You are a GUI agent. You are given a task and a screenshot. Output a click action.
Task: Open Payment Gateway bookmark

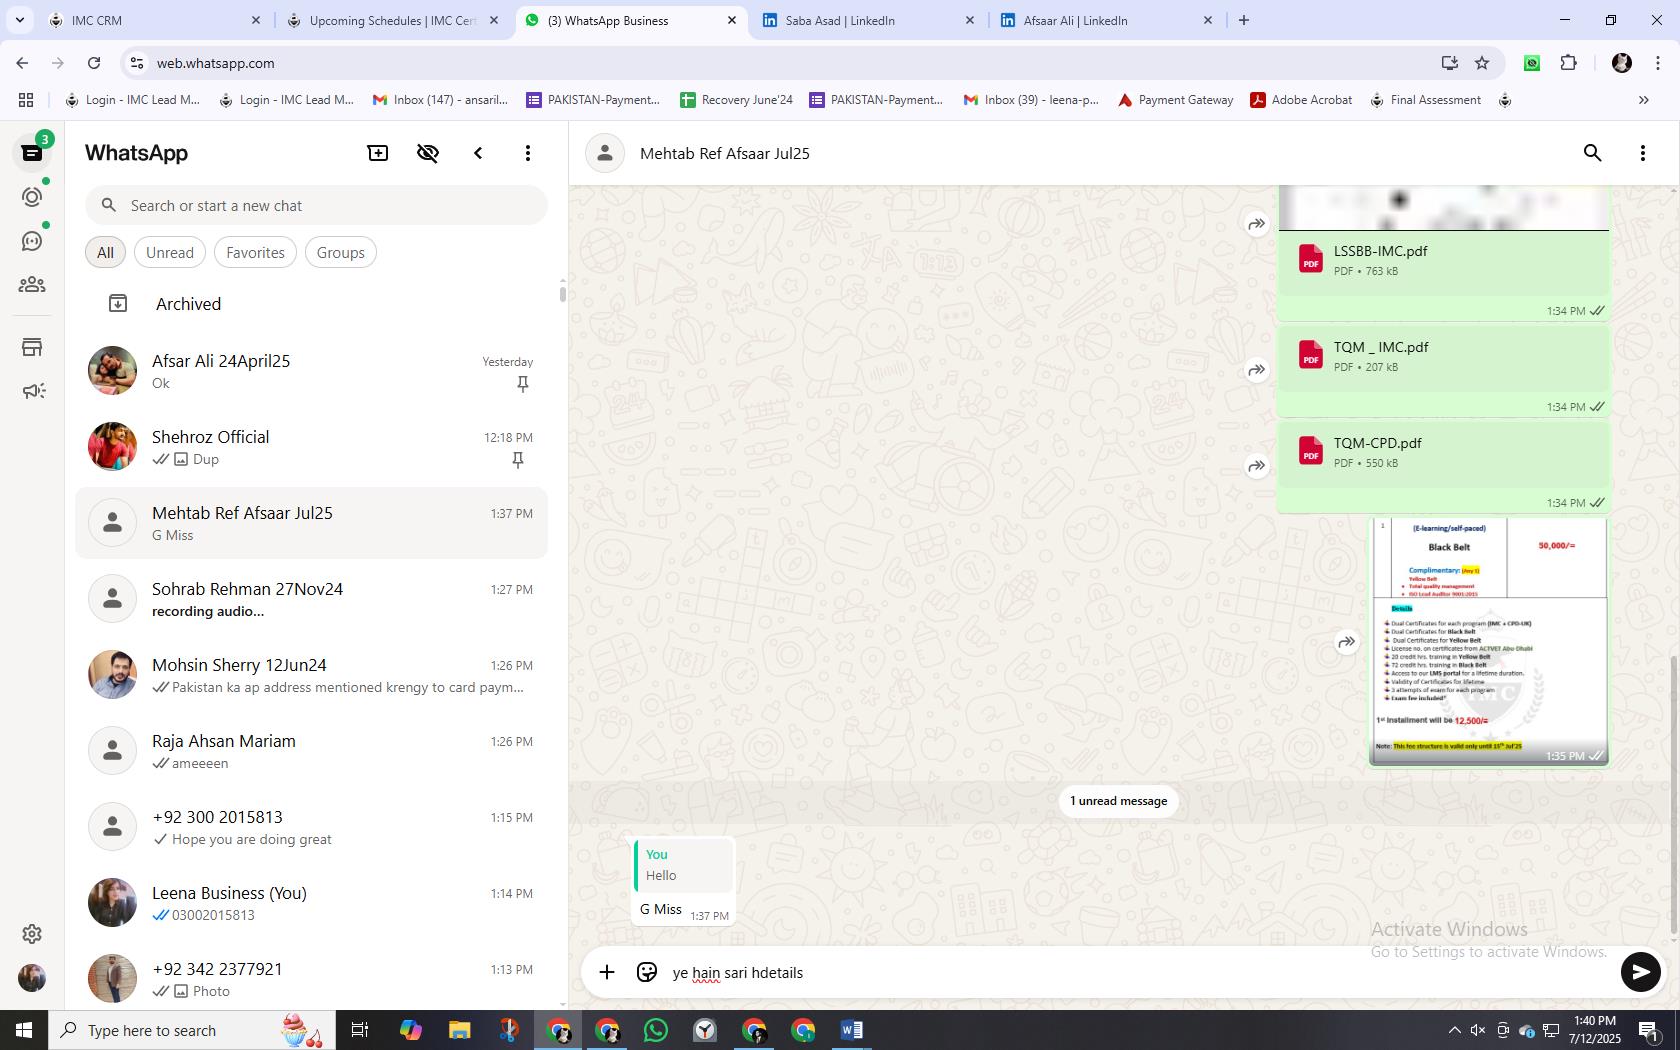(x=1175, y=100)
